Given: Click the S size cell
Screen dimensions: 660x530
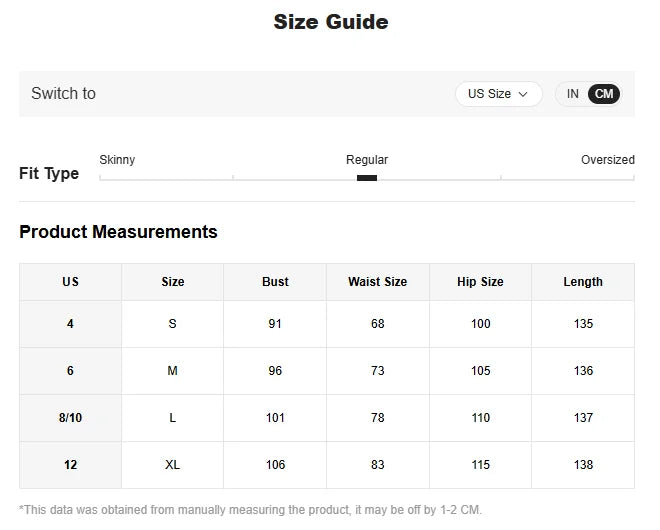Looking at the screenshot, I should (x=173, y=324).
